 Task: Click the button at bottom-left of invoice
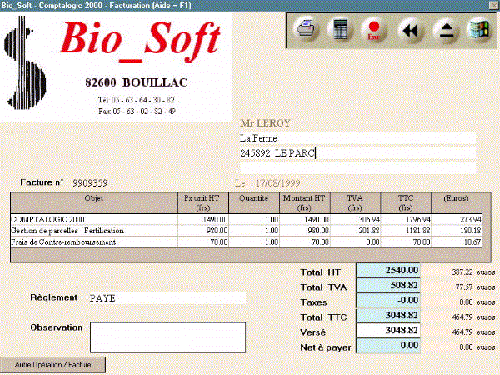53,365
